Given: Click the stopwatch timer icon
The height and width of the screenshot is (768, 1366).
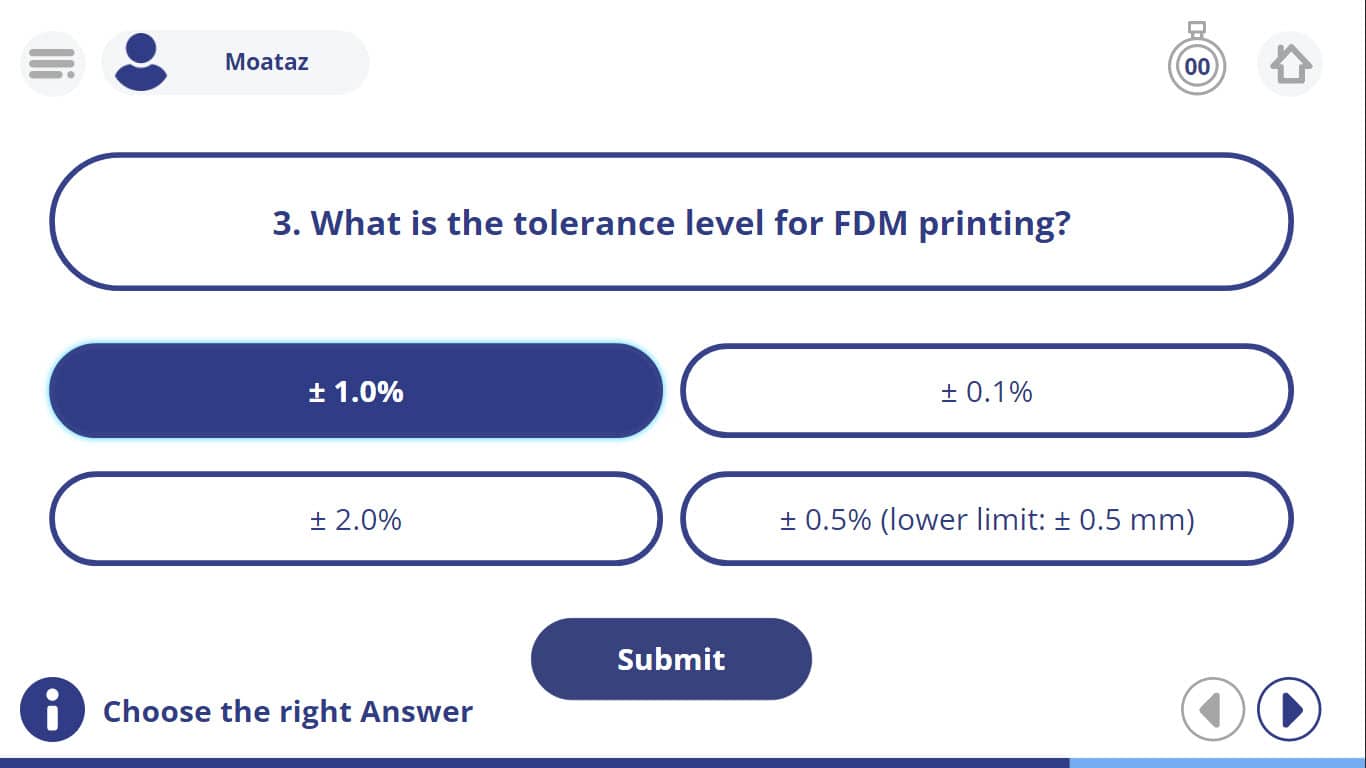Looking at the screenshot, I should pyautogui.click(x=1197, y=59).
